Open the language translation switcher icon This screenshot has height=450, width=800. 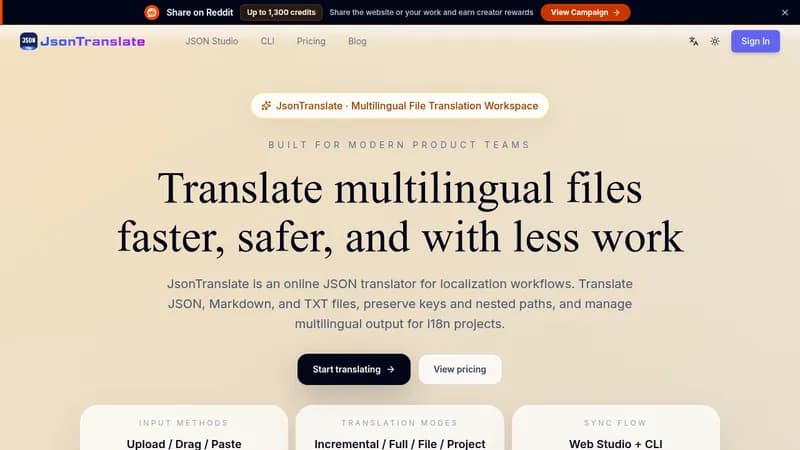point(693,41)
